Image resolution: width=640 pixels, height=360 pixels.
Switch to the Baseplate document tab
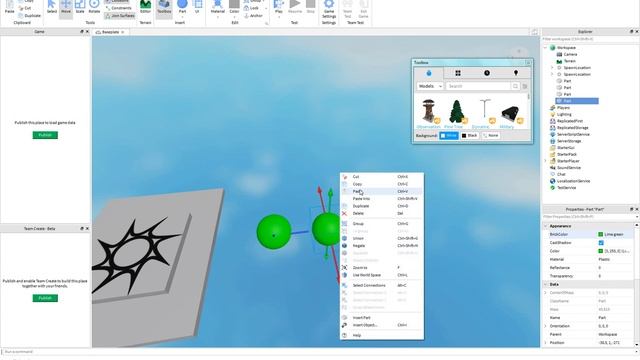pos(110,32)
